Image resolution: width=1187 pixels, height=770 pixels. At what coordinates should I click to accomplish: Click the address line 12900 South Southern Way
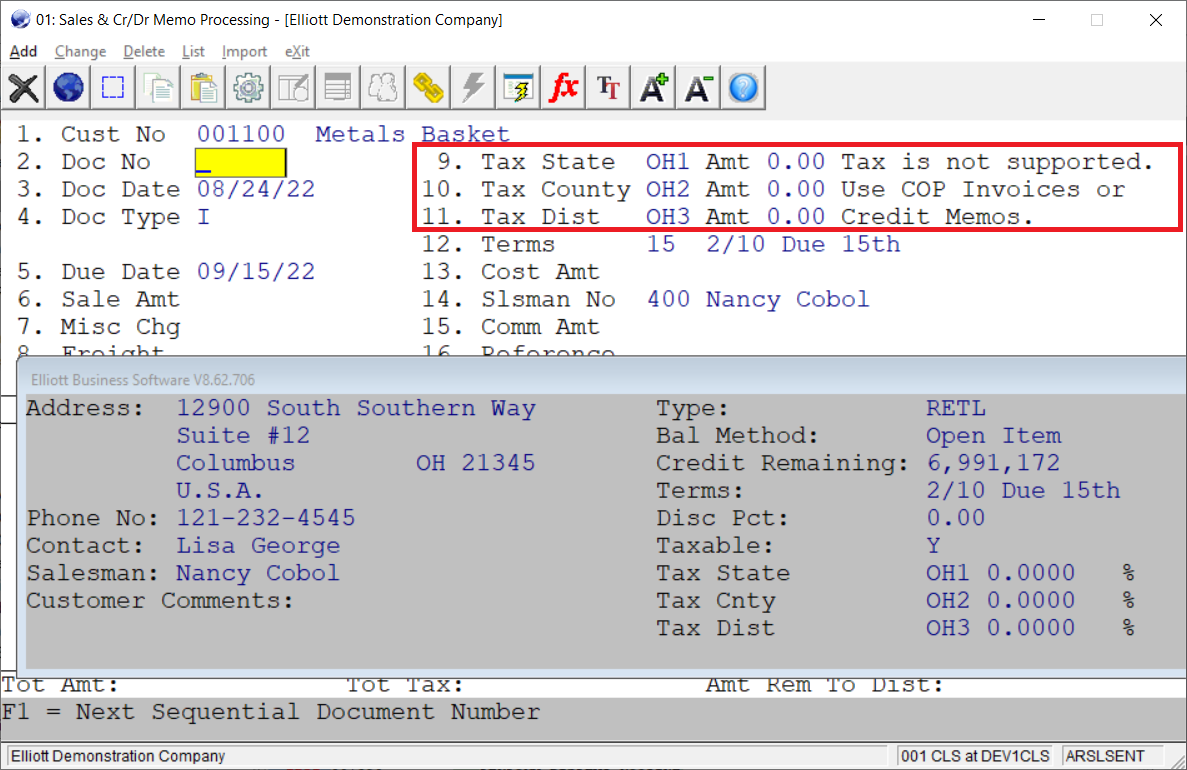tap(356, 408)
